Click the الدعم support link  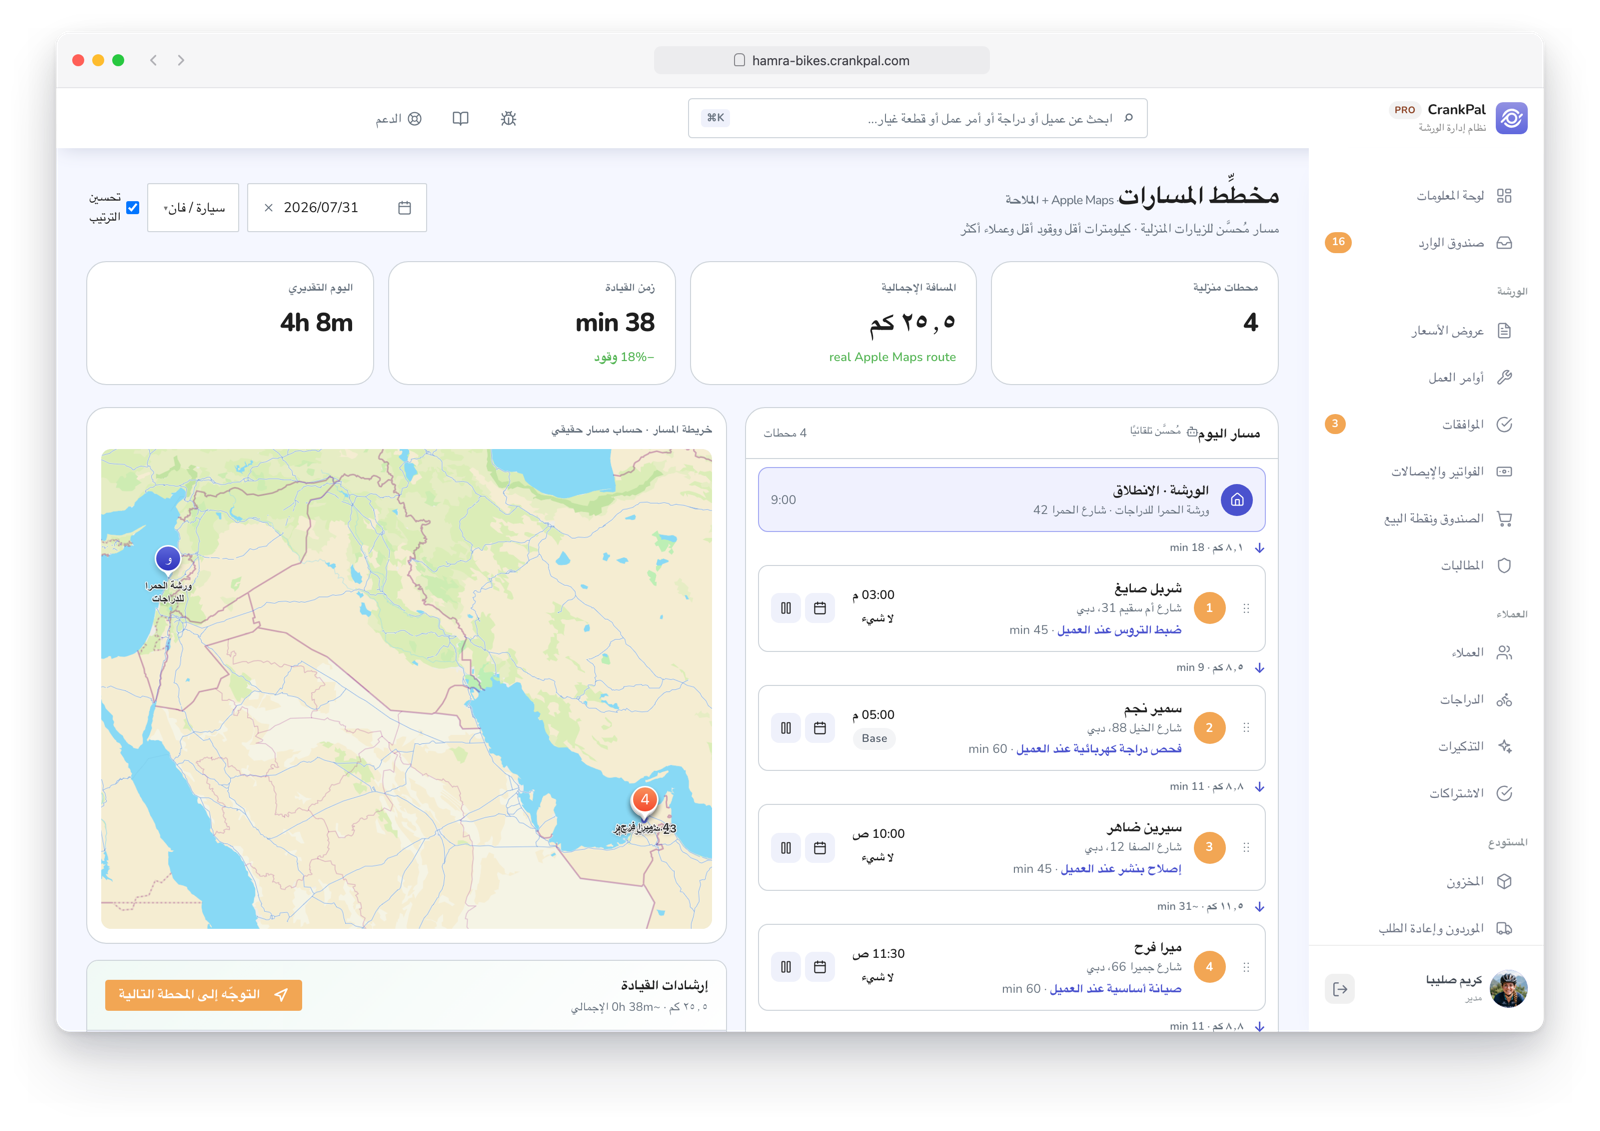398,119
